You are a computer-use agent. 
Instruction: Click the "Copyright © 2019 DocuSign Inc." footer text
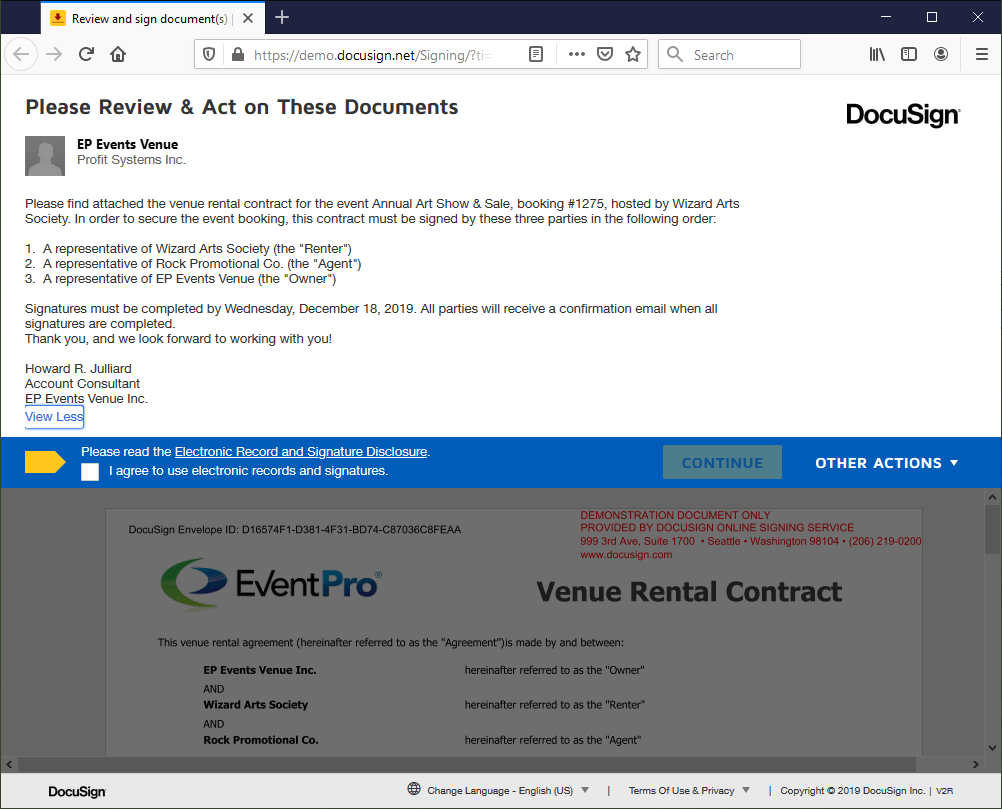click(852, 790)
